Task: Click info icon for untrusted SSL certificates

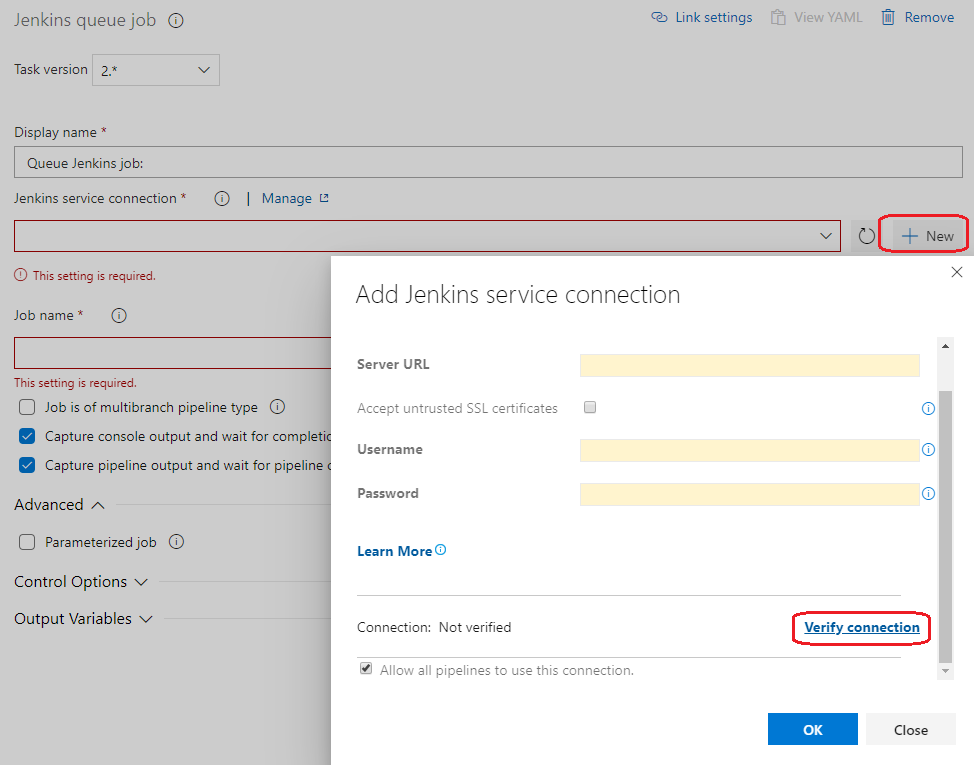Action: 928,408
